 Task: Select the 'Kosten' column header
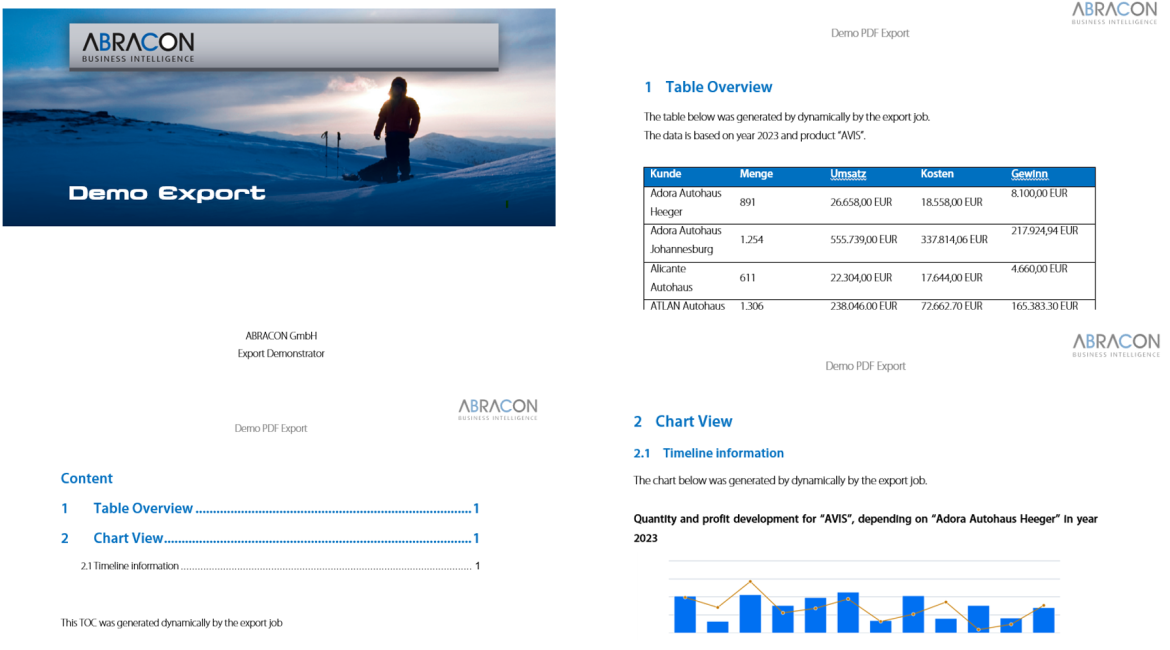click(x=937, y=174)
